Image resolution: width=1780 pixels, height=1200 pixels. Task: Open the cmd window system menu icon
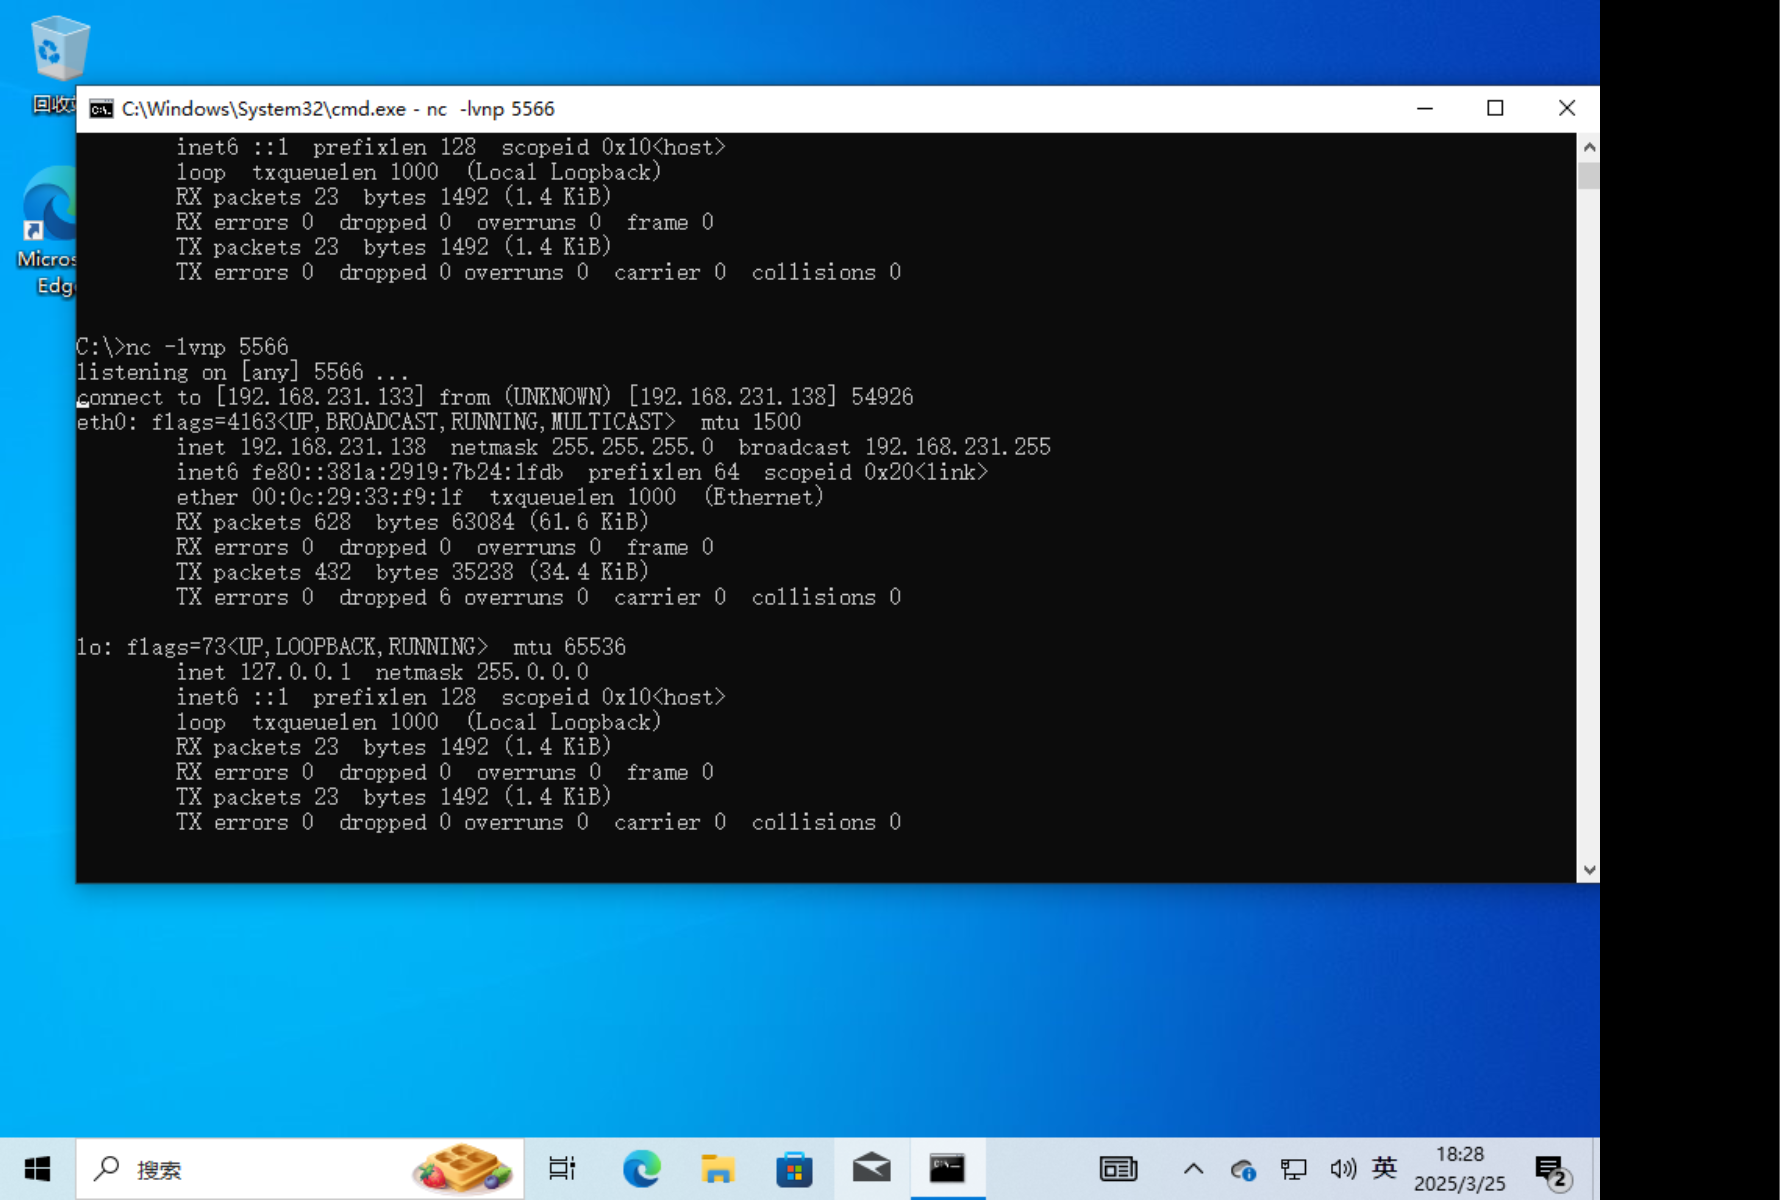[x=101, y=109]
